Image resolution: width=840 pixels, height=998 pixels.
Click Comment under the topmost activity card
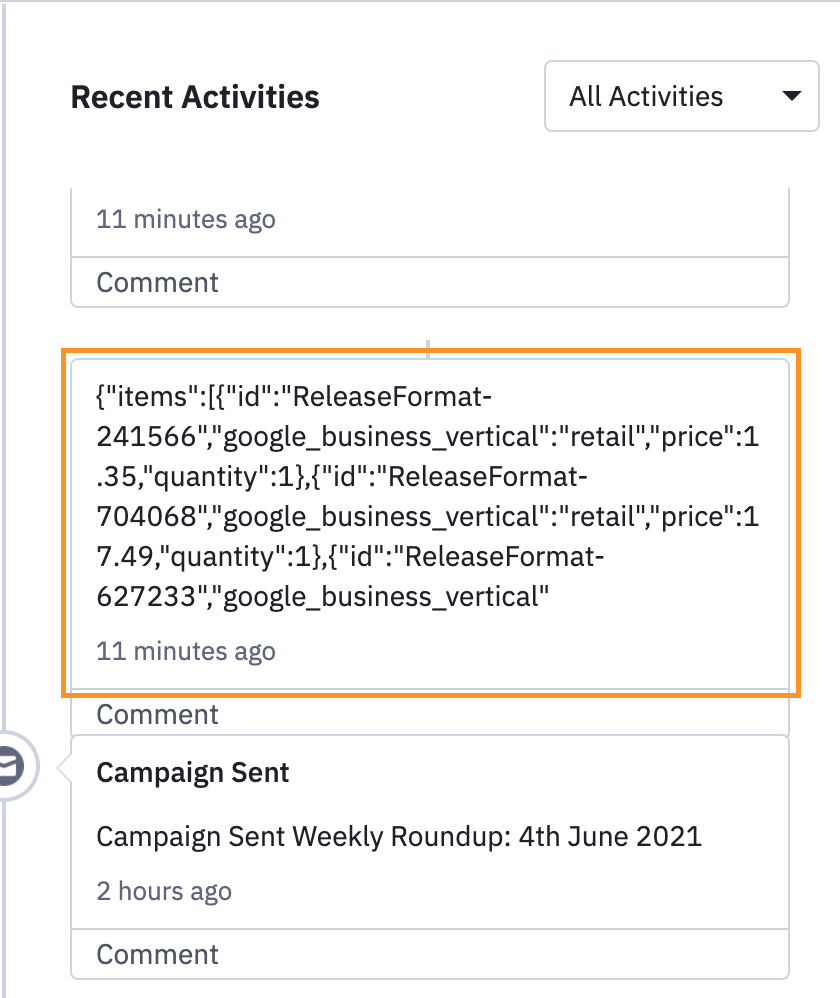157,282
